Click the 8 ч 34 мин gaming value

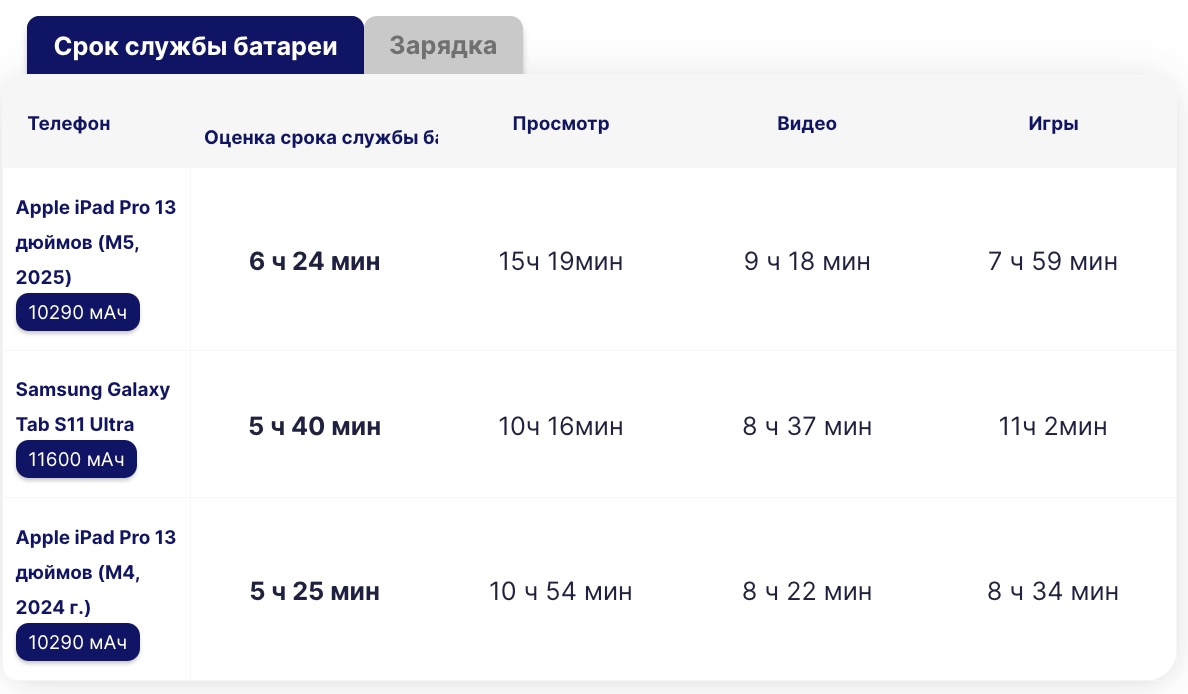pos(1053,591)
